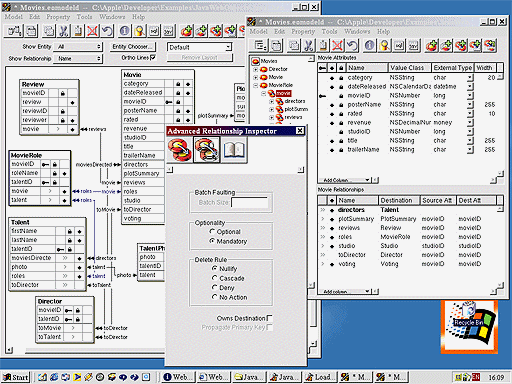Image resolution: width=512 pixels, height=384 pixels.
Task: Click the Internet Explorer quick launch icon in taskbar
Action: [x=54, y=377]
